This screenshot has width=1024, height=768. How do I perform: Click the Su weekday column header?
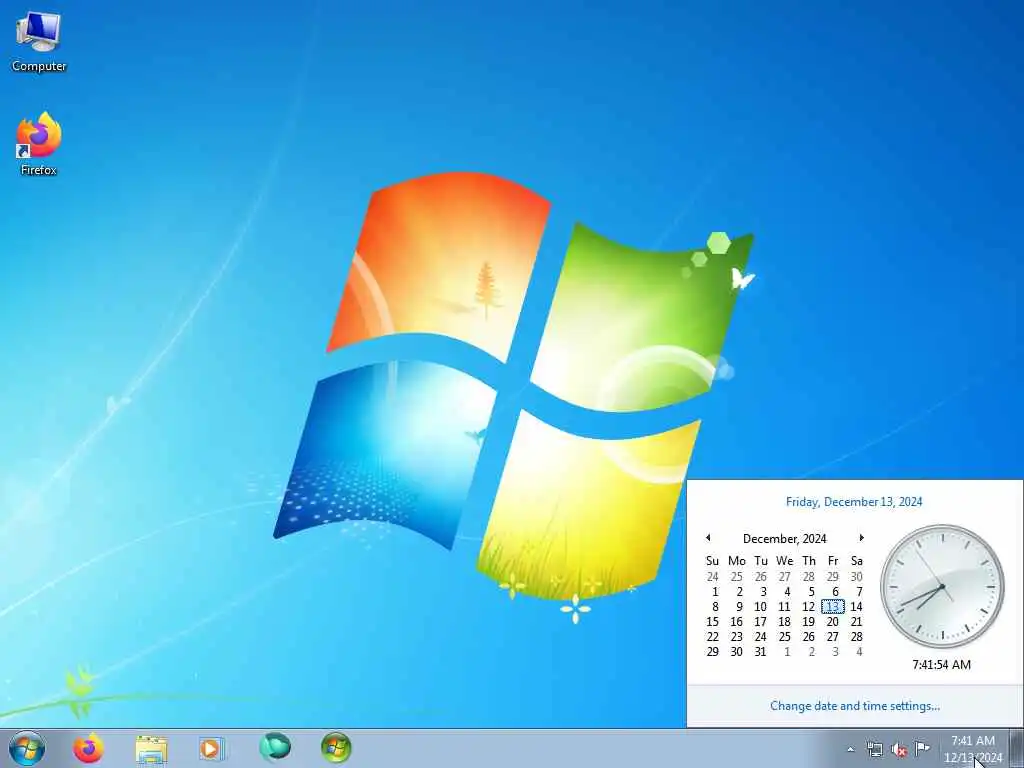click(x=712, y=561)
